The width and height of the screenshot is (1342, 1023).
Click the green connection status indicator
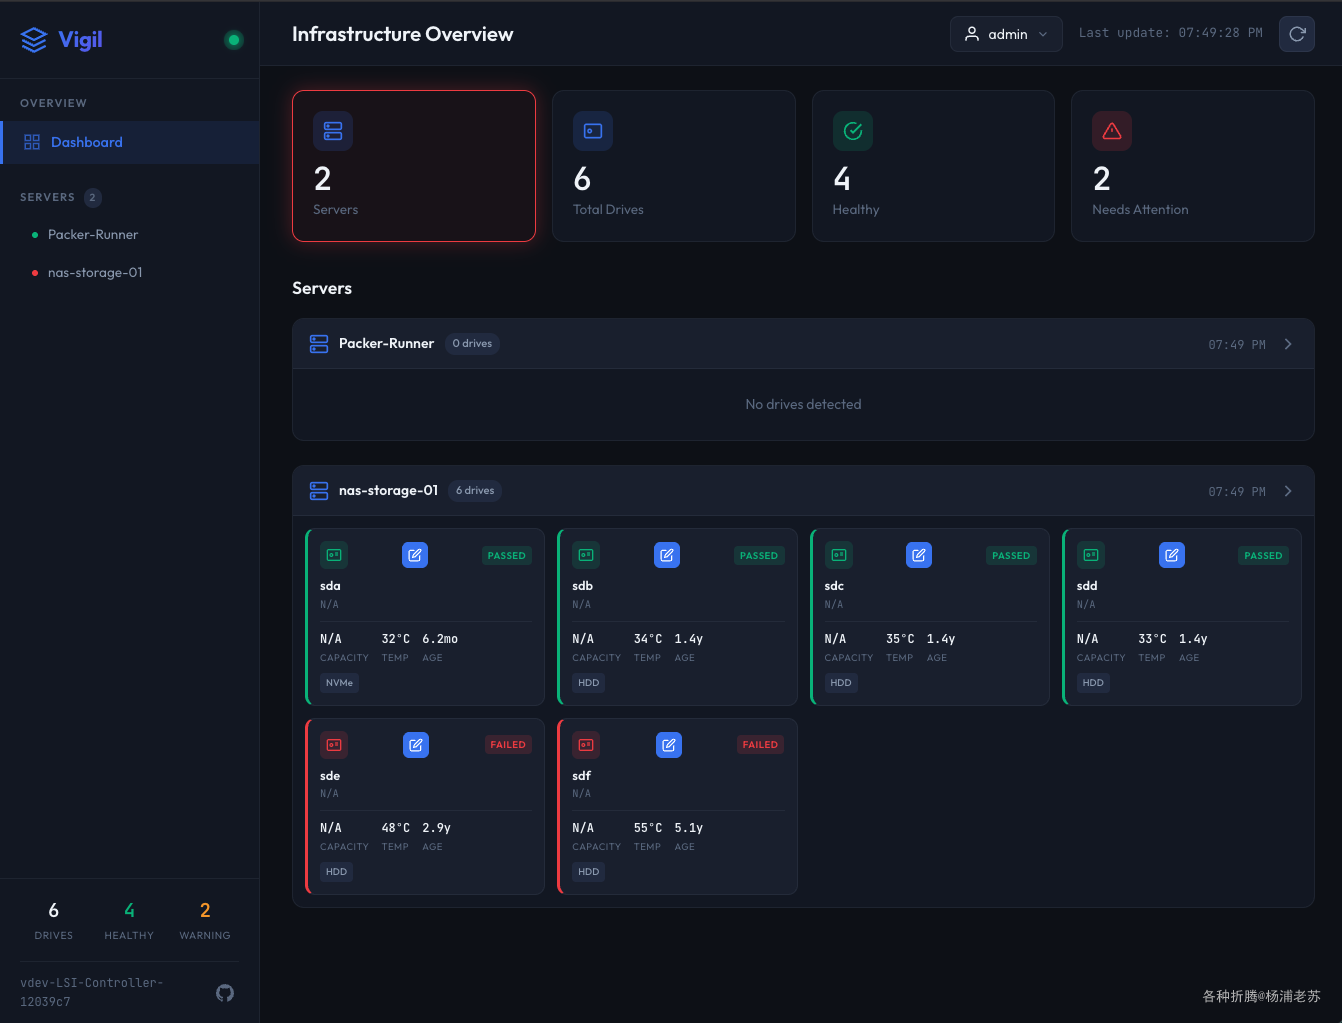[234, 40]
